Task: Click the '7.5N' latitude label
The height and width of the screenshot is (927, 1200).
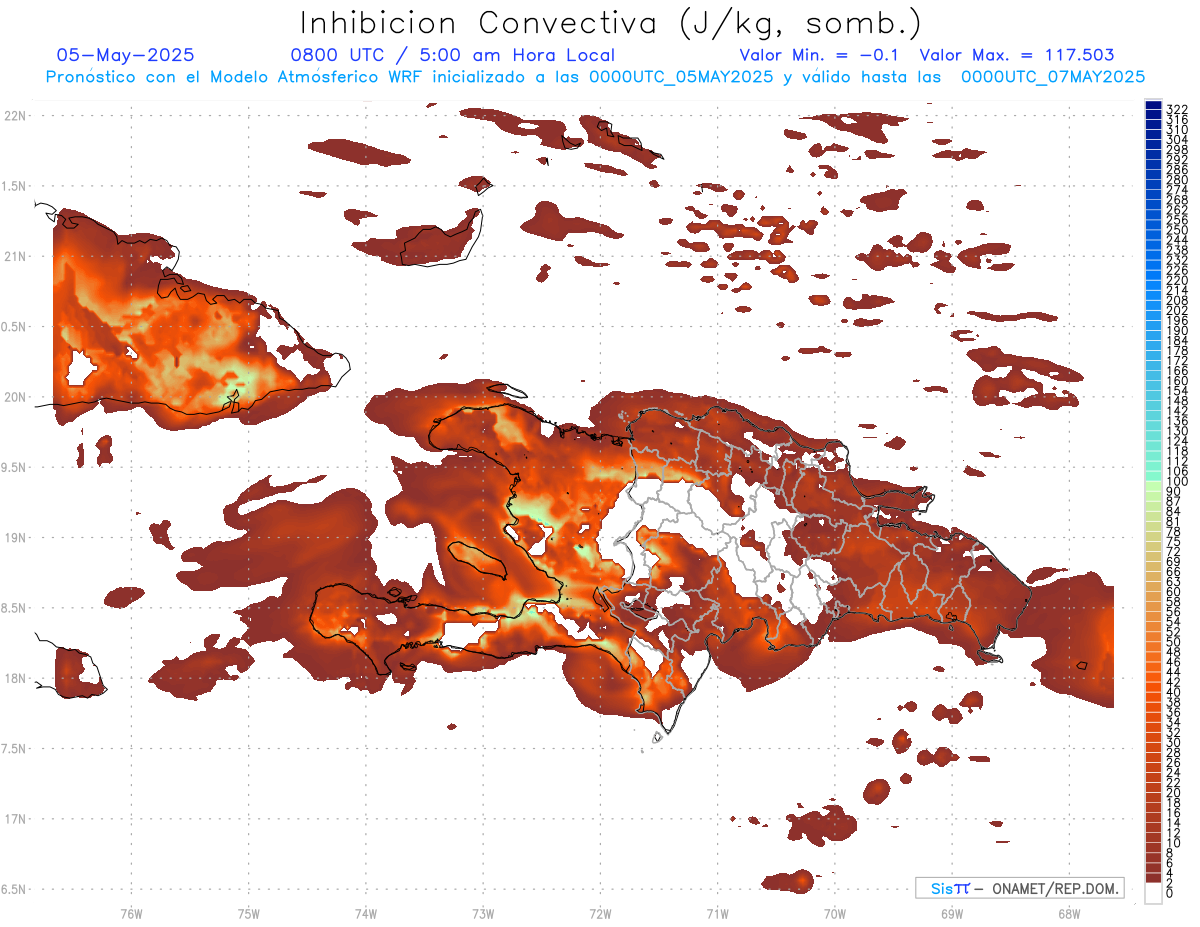Action: click(x=14, y=748)
